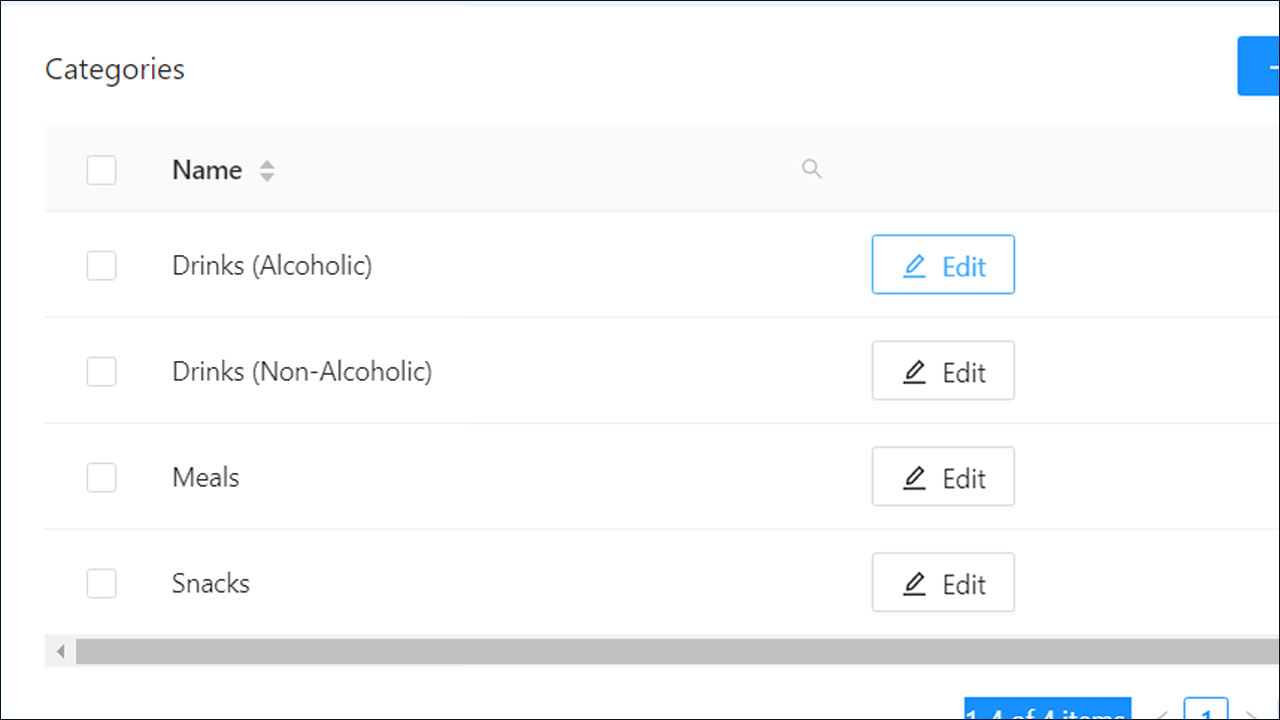
Task: Check the Drinks (Non-Alcoholic) row checkbox
Action: tap(101, 372)
